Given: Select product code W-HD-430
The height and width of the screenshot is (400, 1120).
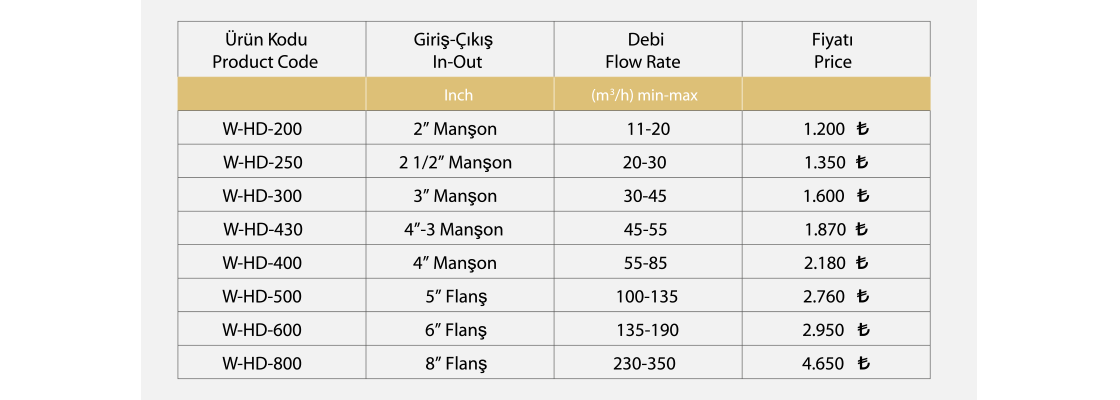Looking at the screenshot, I should 262,229.
